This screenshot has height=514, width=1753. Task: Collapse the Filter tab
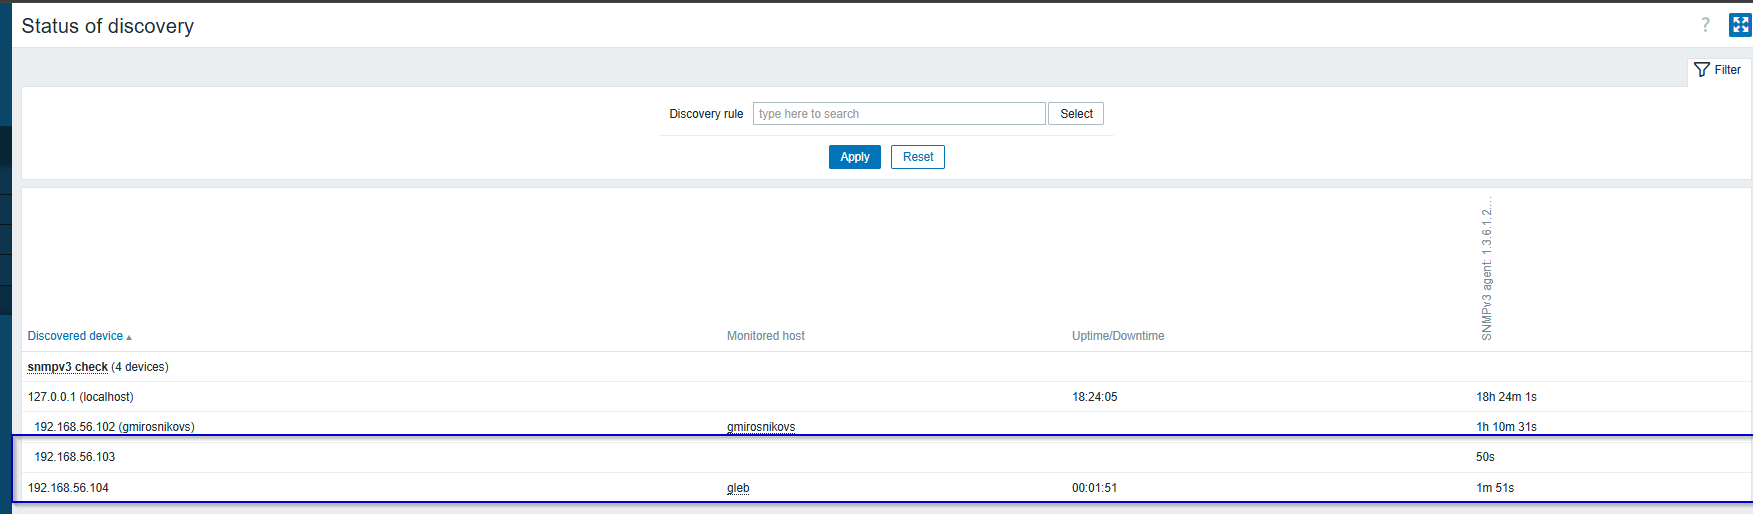(1718, 70)
